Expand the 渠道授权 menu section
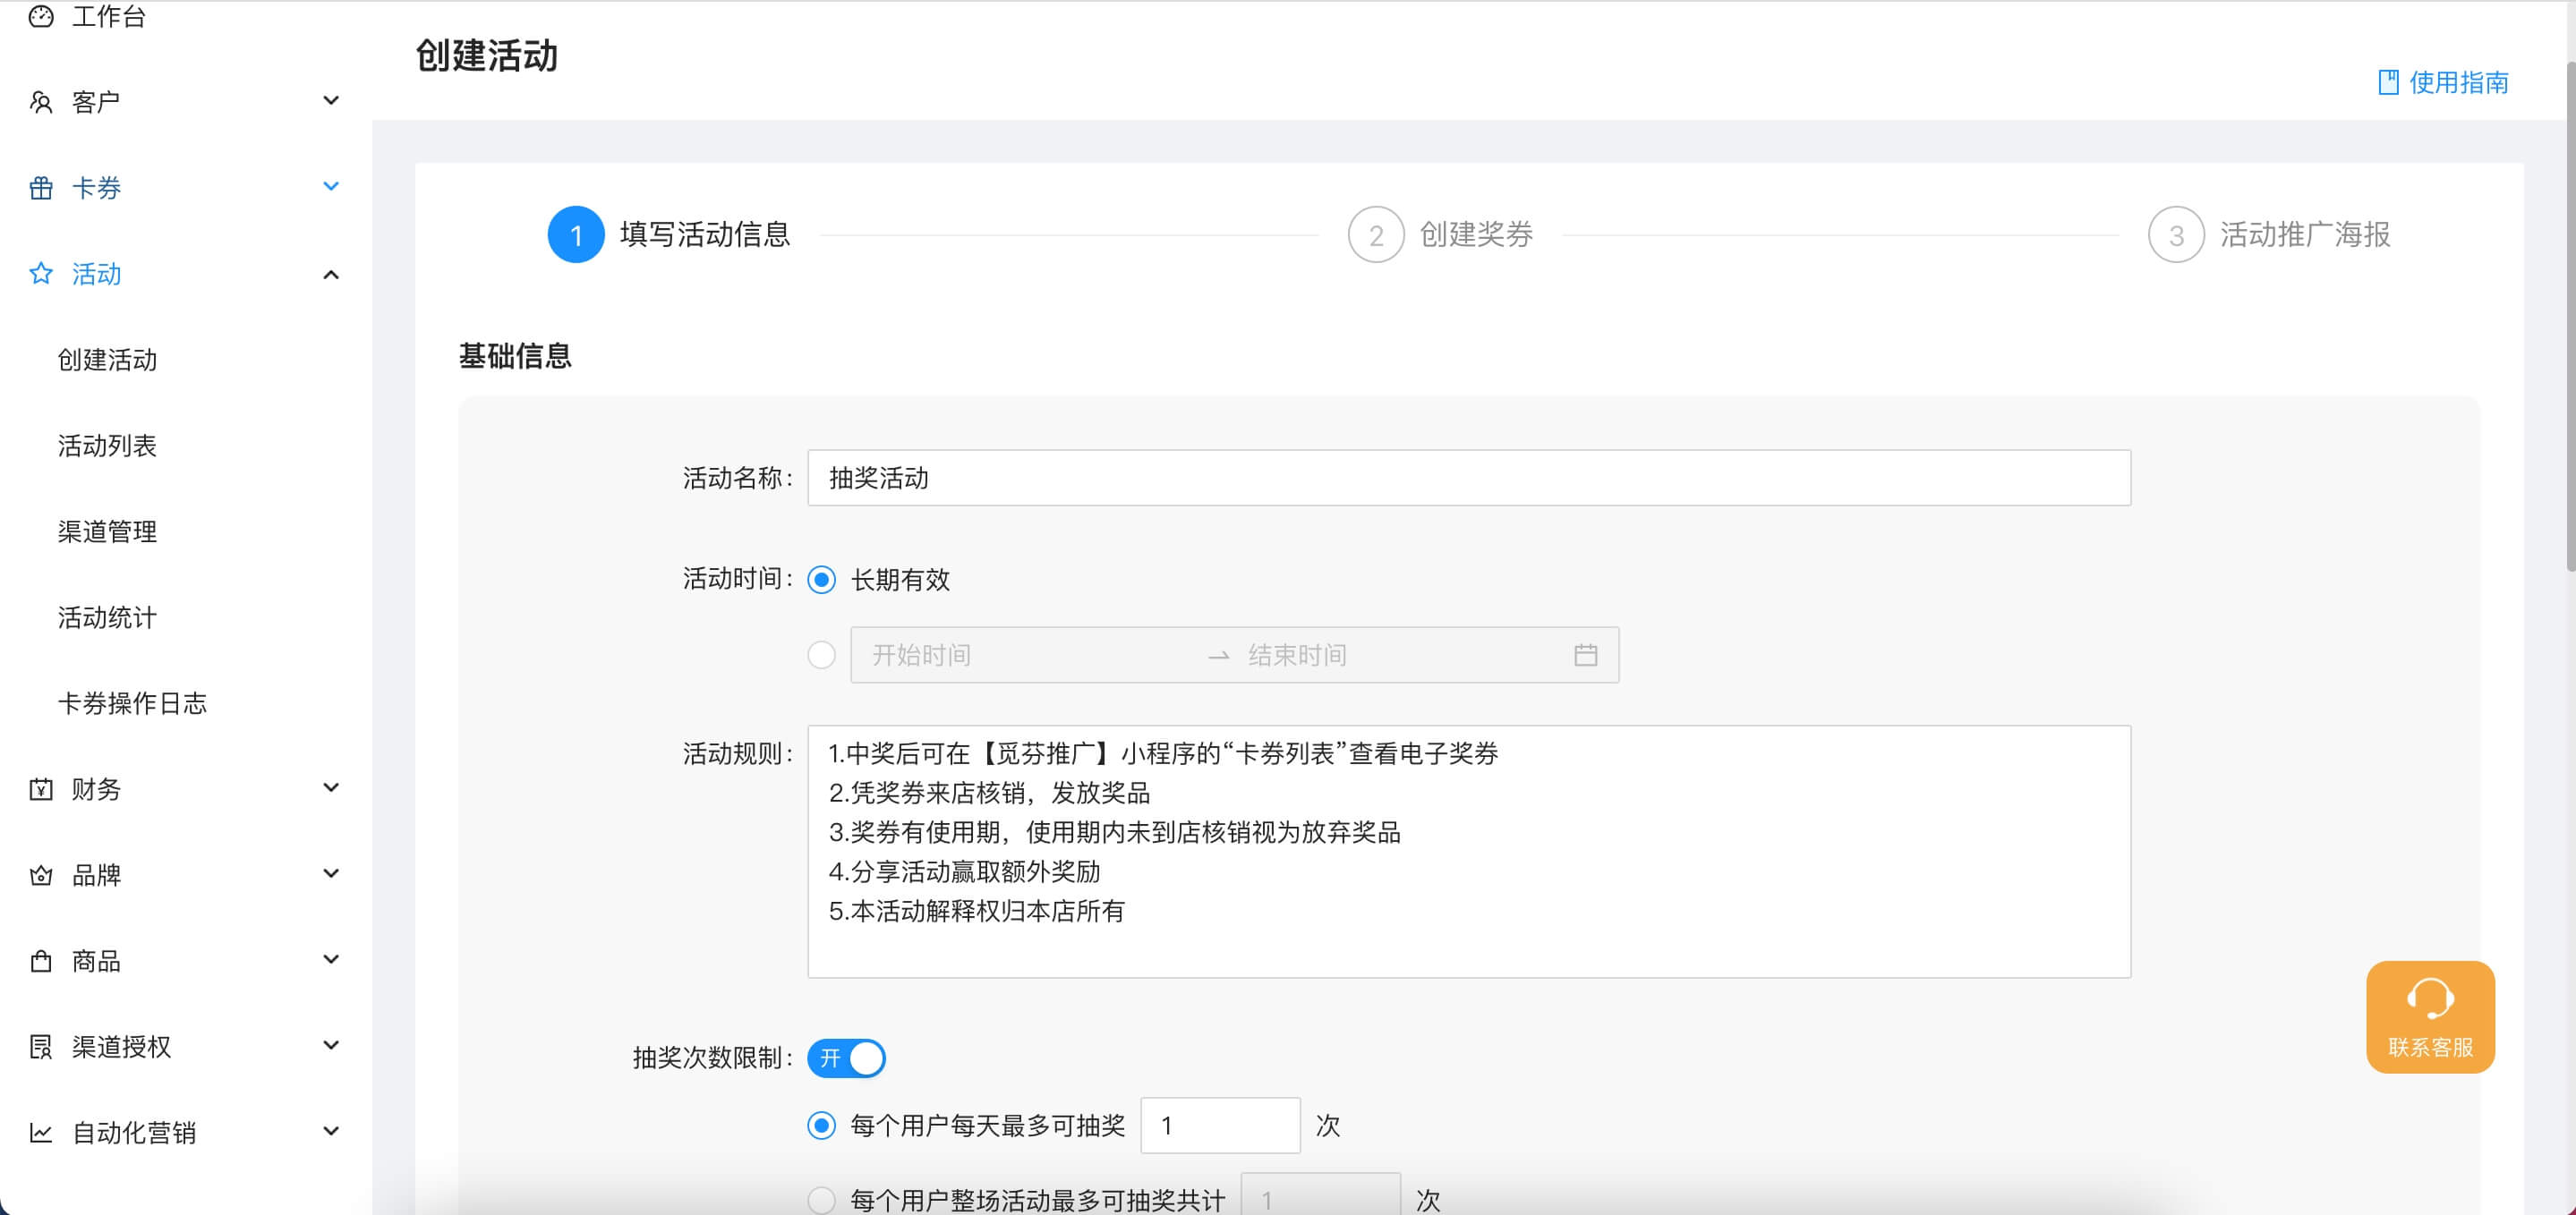Viewport: 2576px width, 1215px height. pyautogui.click(x=330, y=1045)
